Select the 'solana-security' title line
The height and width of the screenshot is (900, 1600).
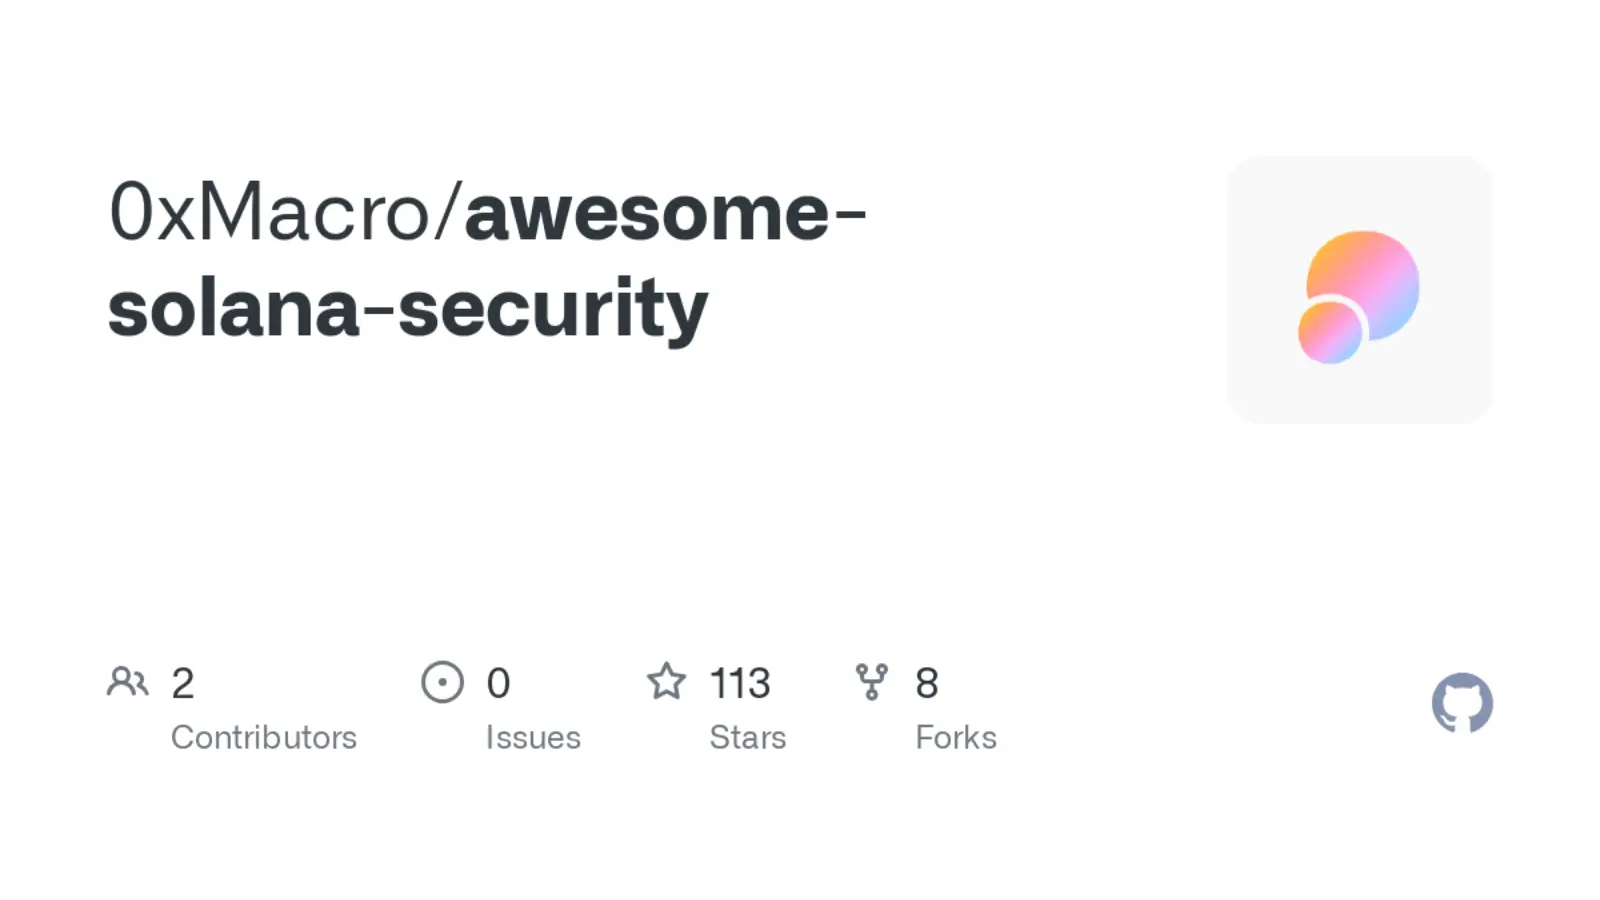click(408, 308)
